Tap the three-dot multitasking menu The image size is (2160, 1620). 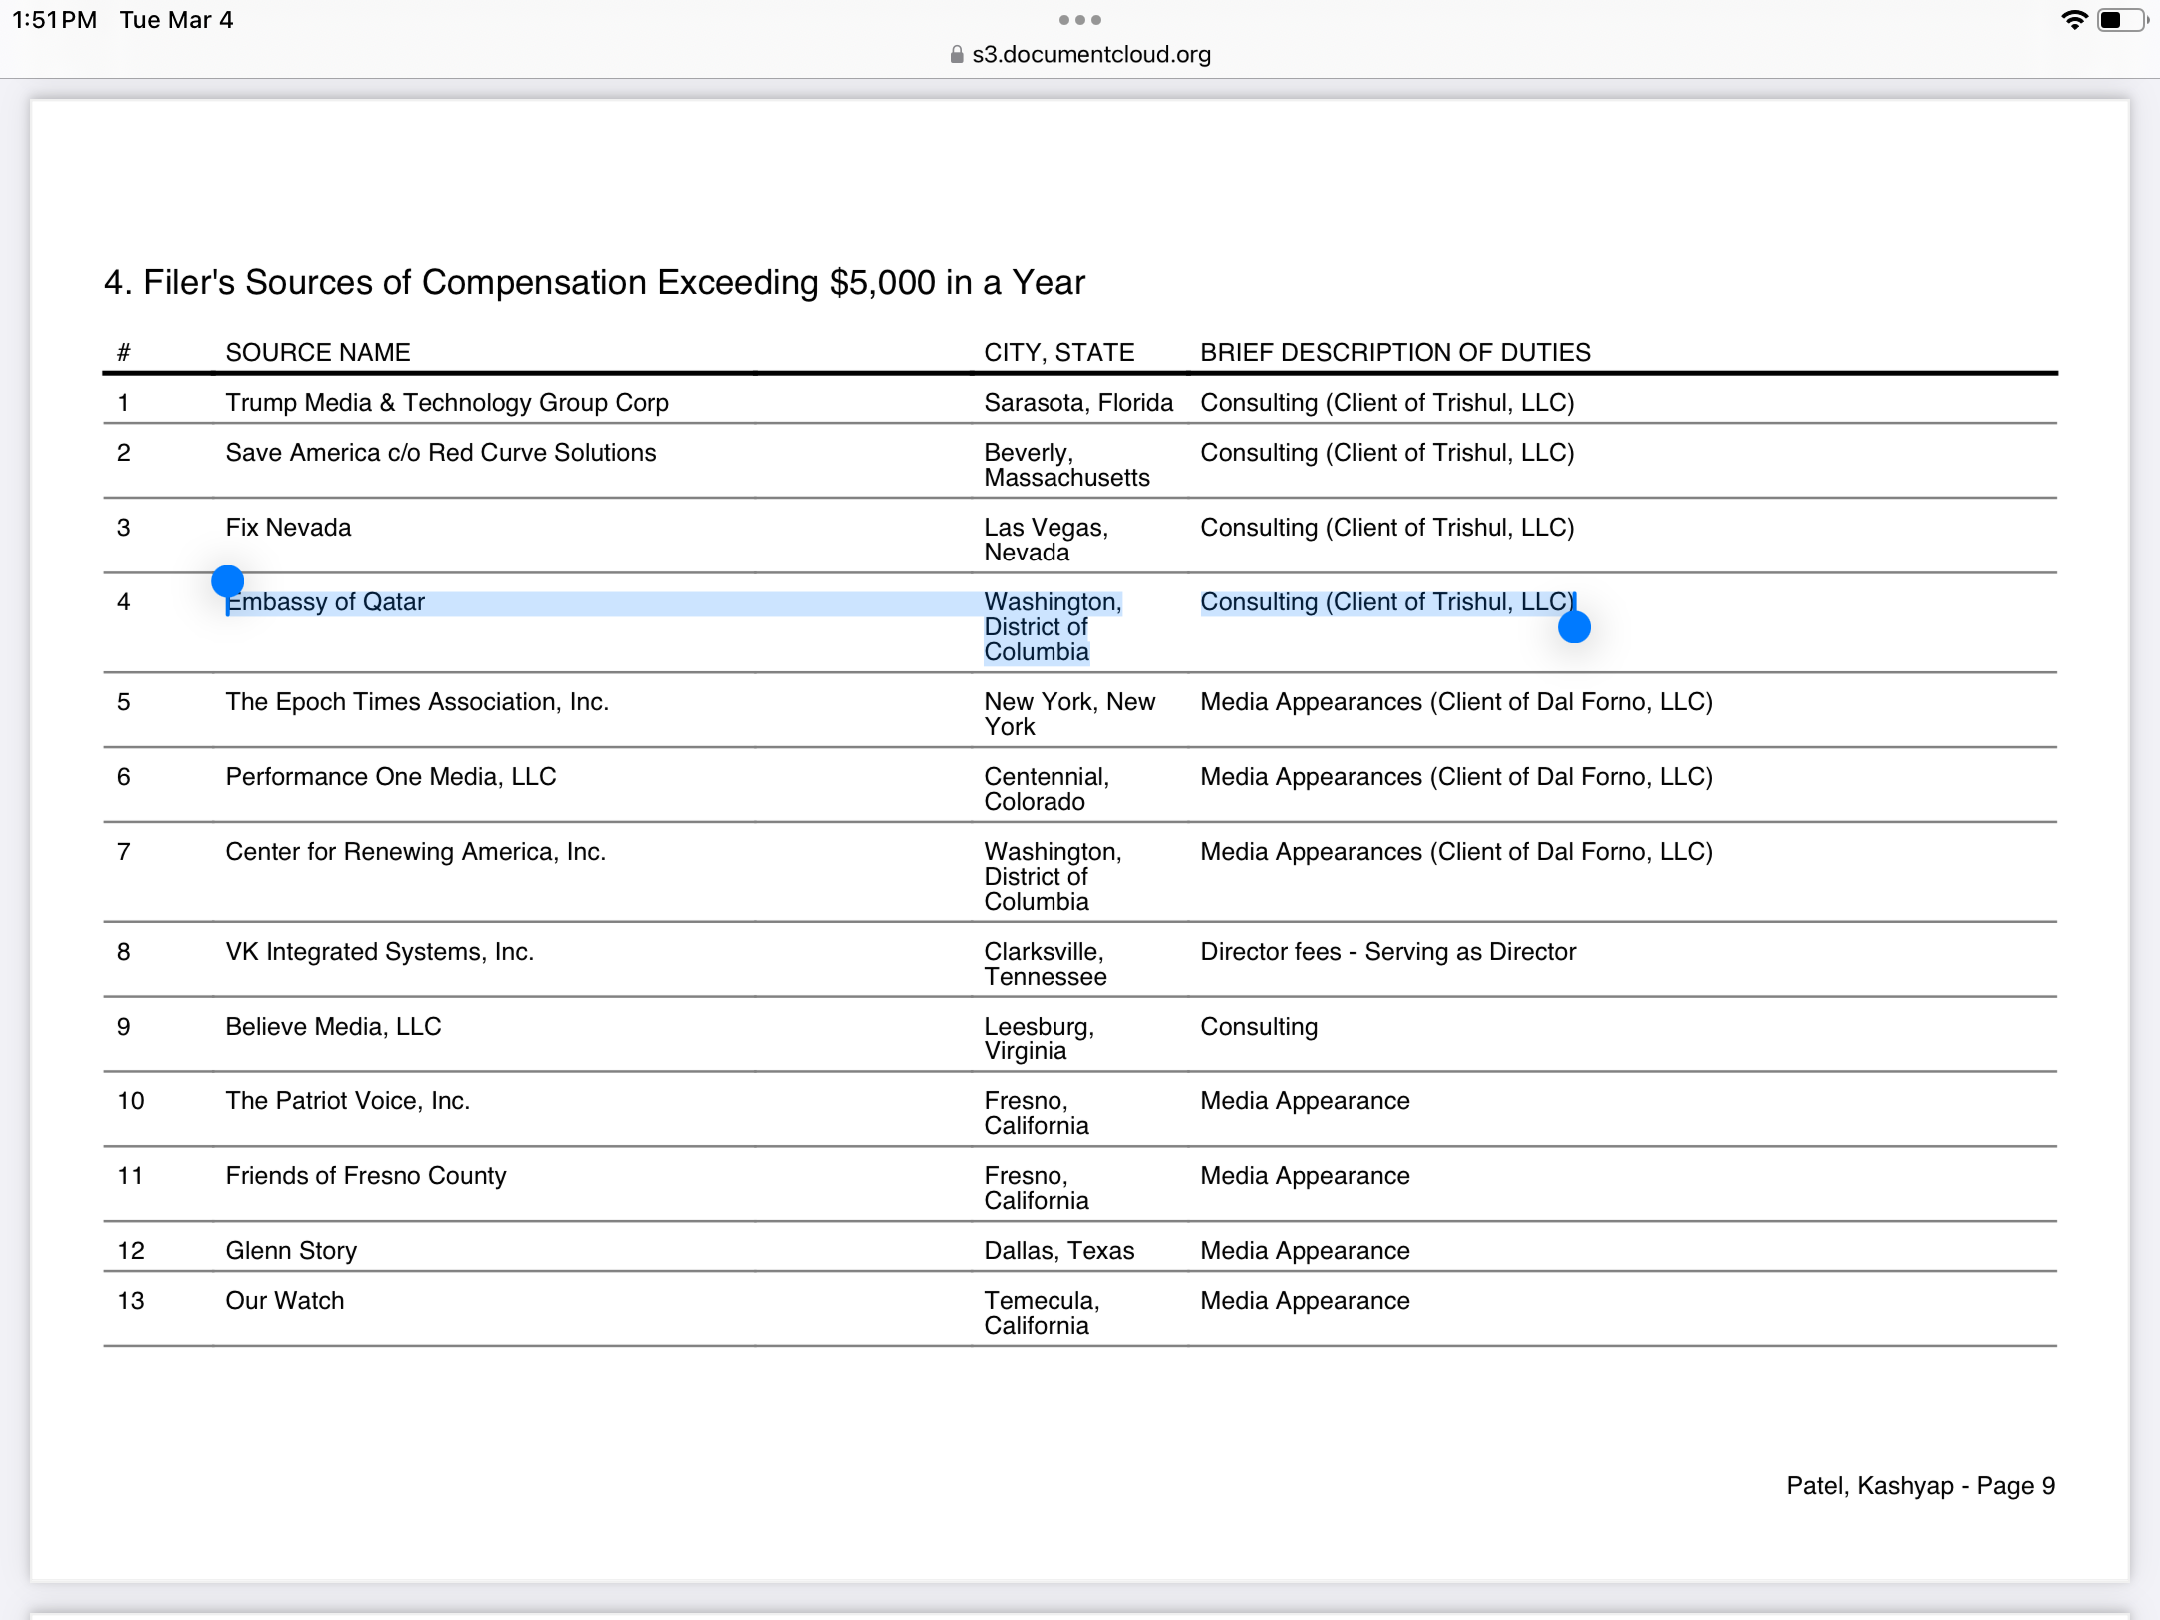[x=1080, y=20]
